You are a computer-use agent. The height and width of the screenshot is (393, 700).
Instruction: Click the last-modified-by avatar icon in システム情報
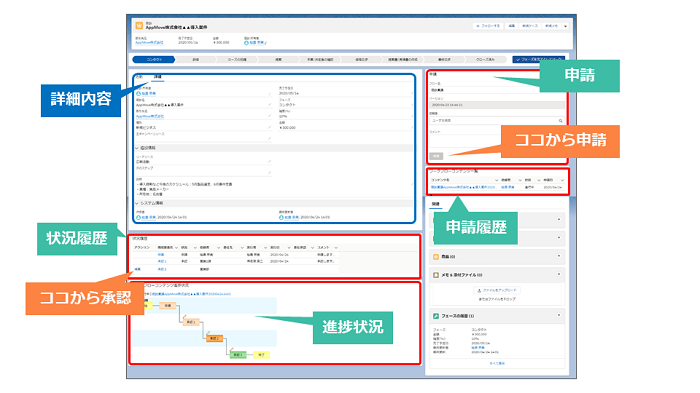point(281,217)
